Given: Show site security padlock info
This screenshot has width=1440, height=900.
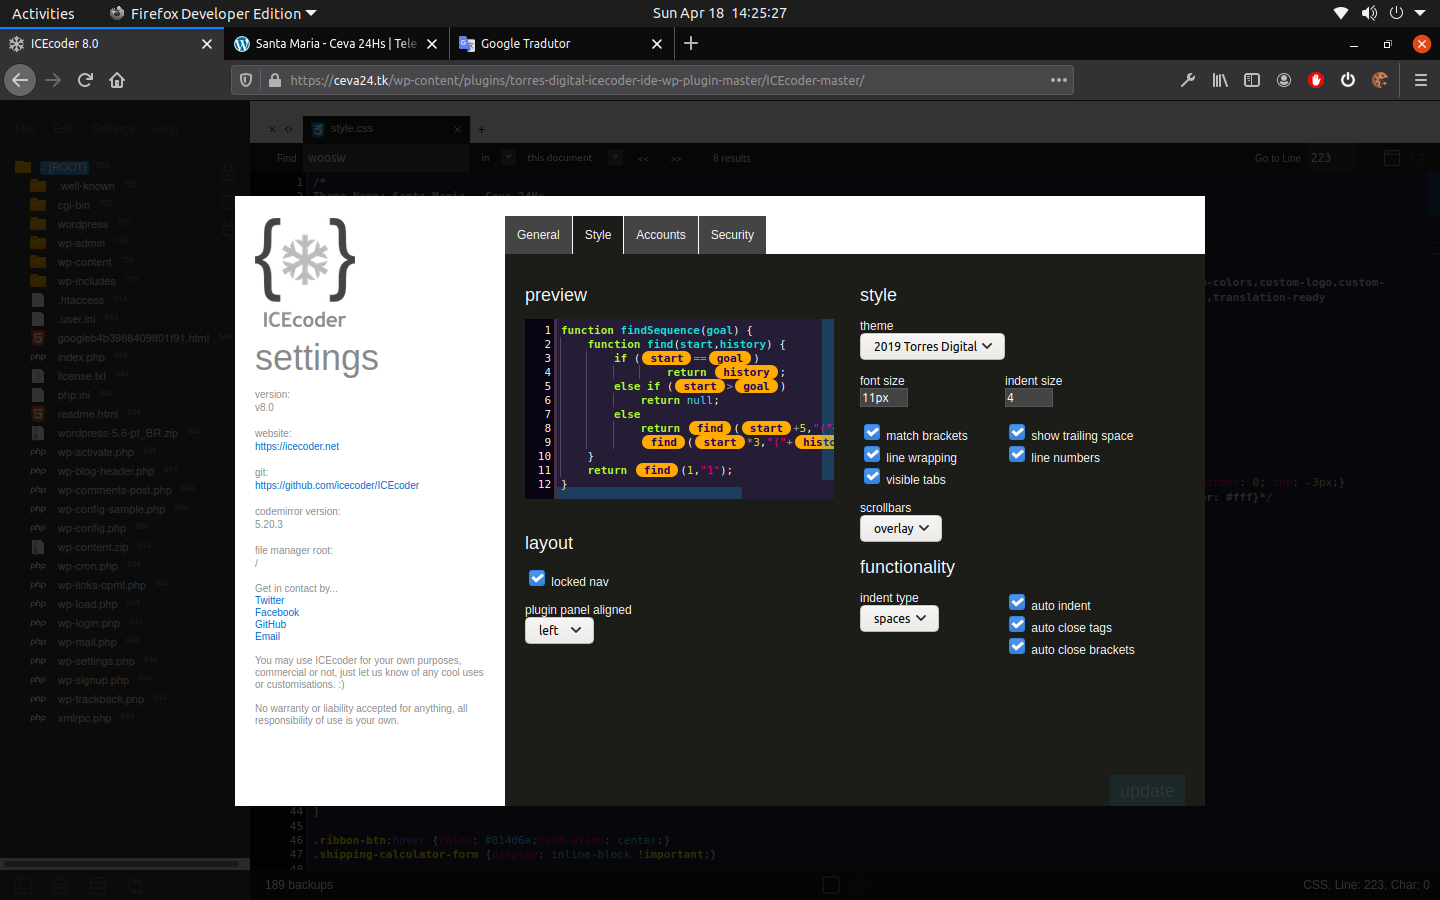Looking at the screenshot, I should point(275,80).
